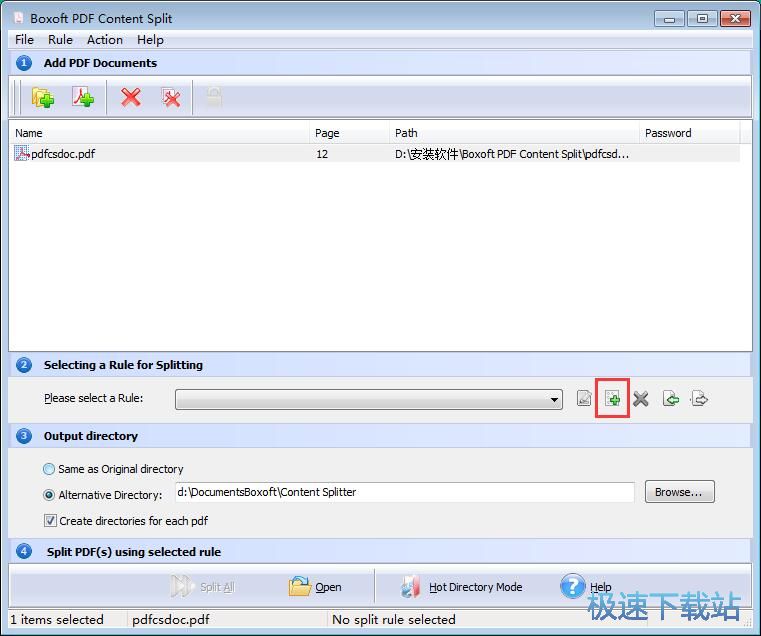Click the export rule icon
The height and width of the screenshot is (636, 761).
[x=699, y=399]
